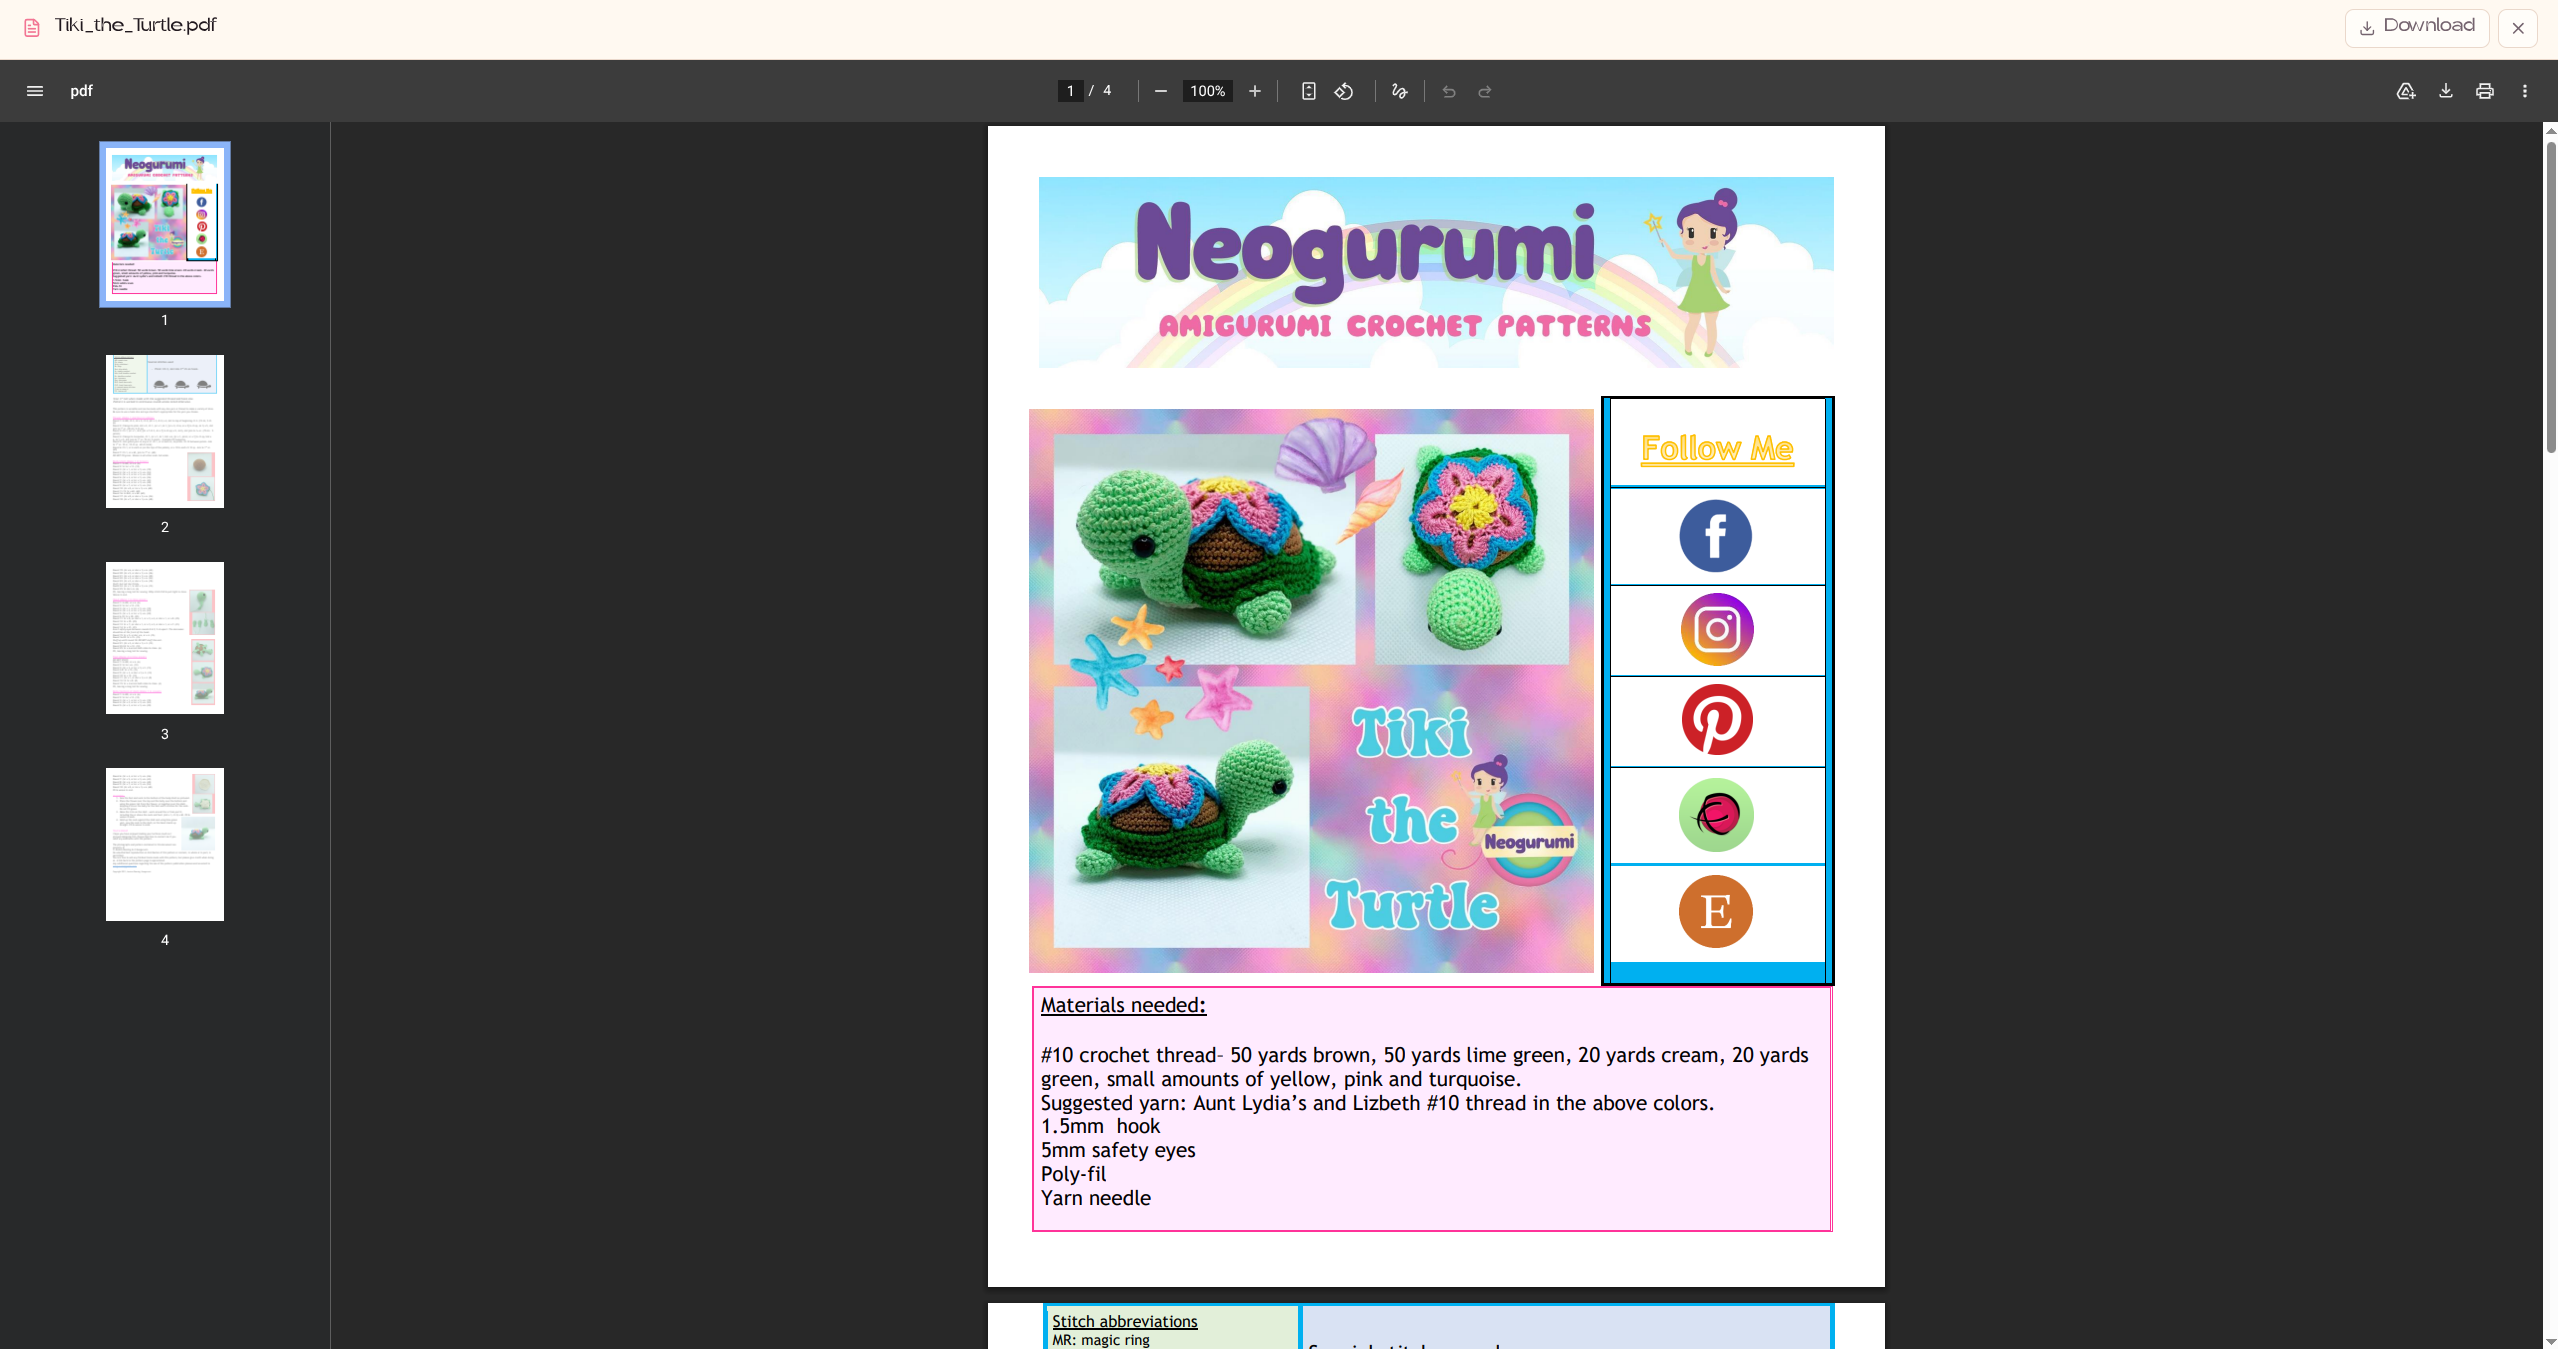Screen dimensions: 2558x1349
Task: Open the more actions menu
Action: [2524, 91]
